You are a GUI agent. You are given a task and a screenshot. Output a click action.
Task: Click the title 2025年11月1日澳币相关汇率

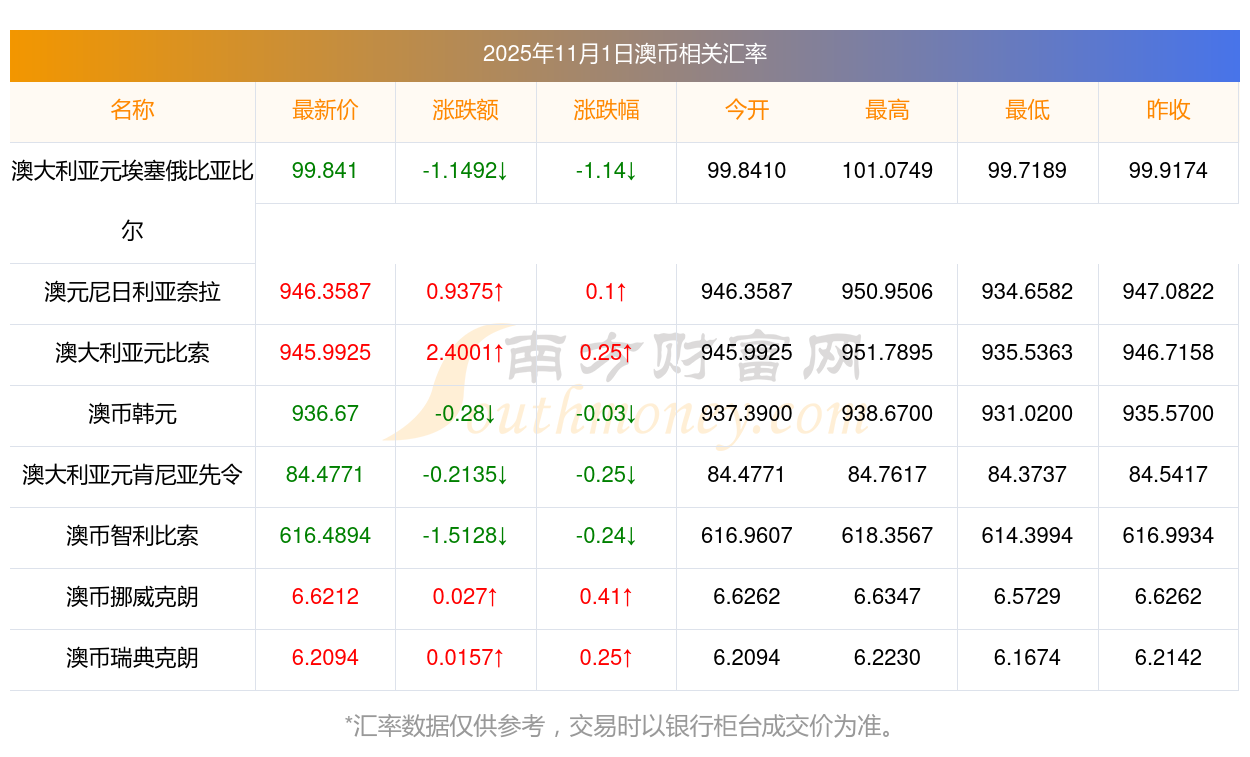point(625,54)
